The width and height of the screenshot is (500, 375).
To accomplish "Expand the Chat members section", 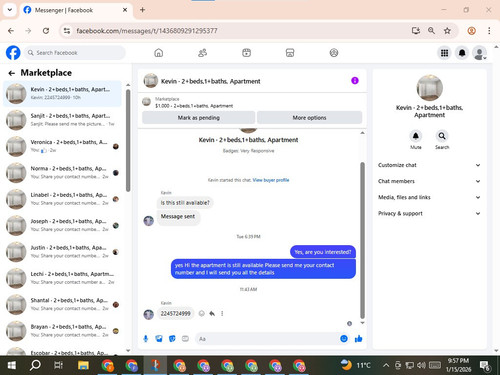I will (x=429, y=181).
